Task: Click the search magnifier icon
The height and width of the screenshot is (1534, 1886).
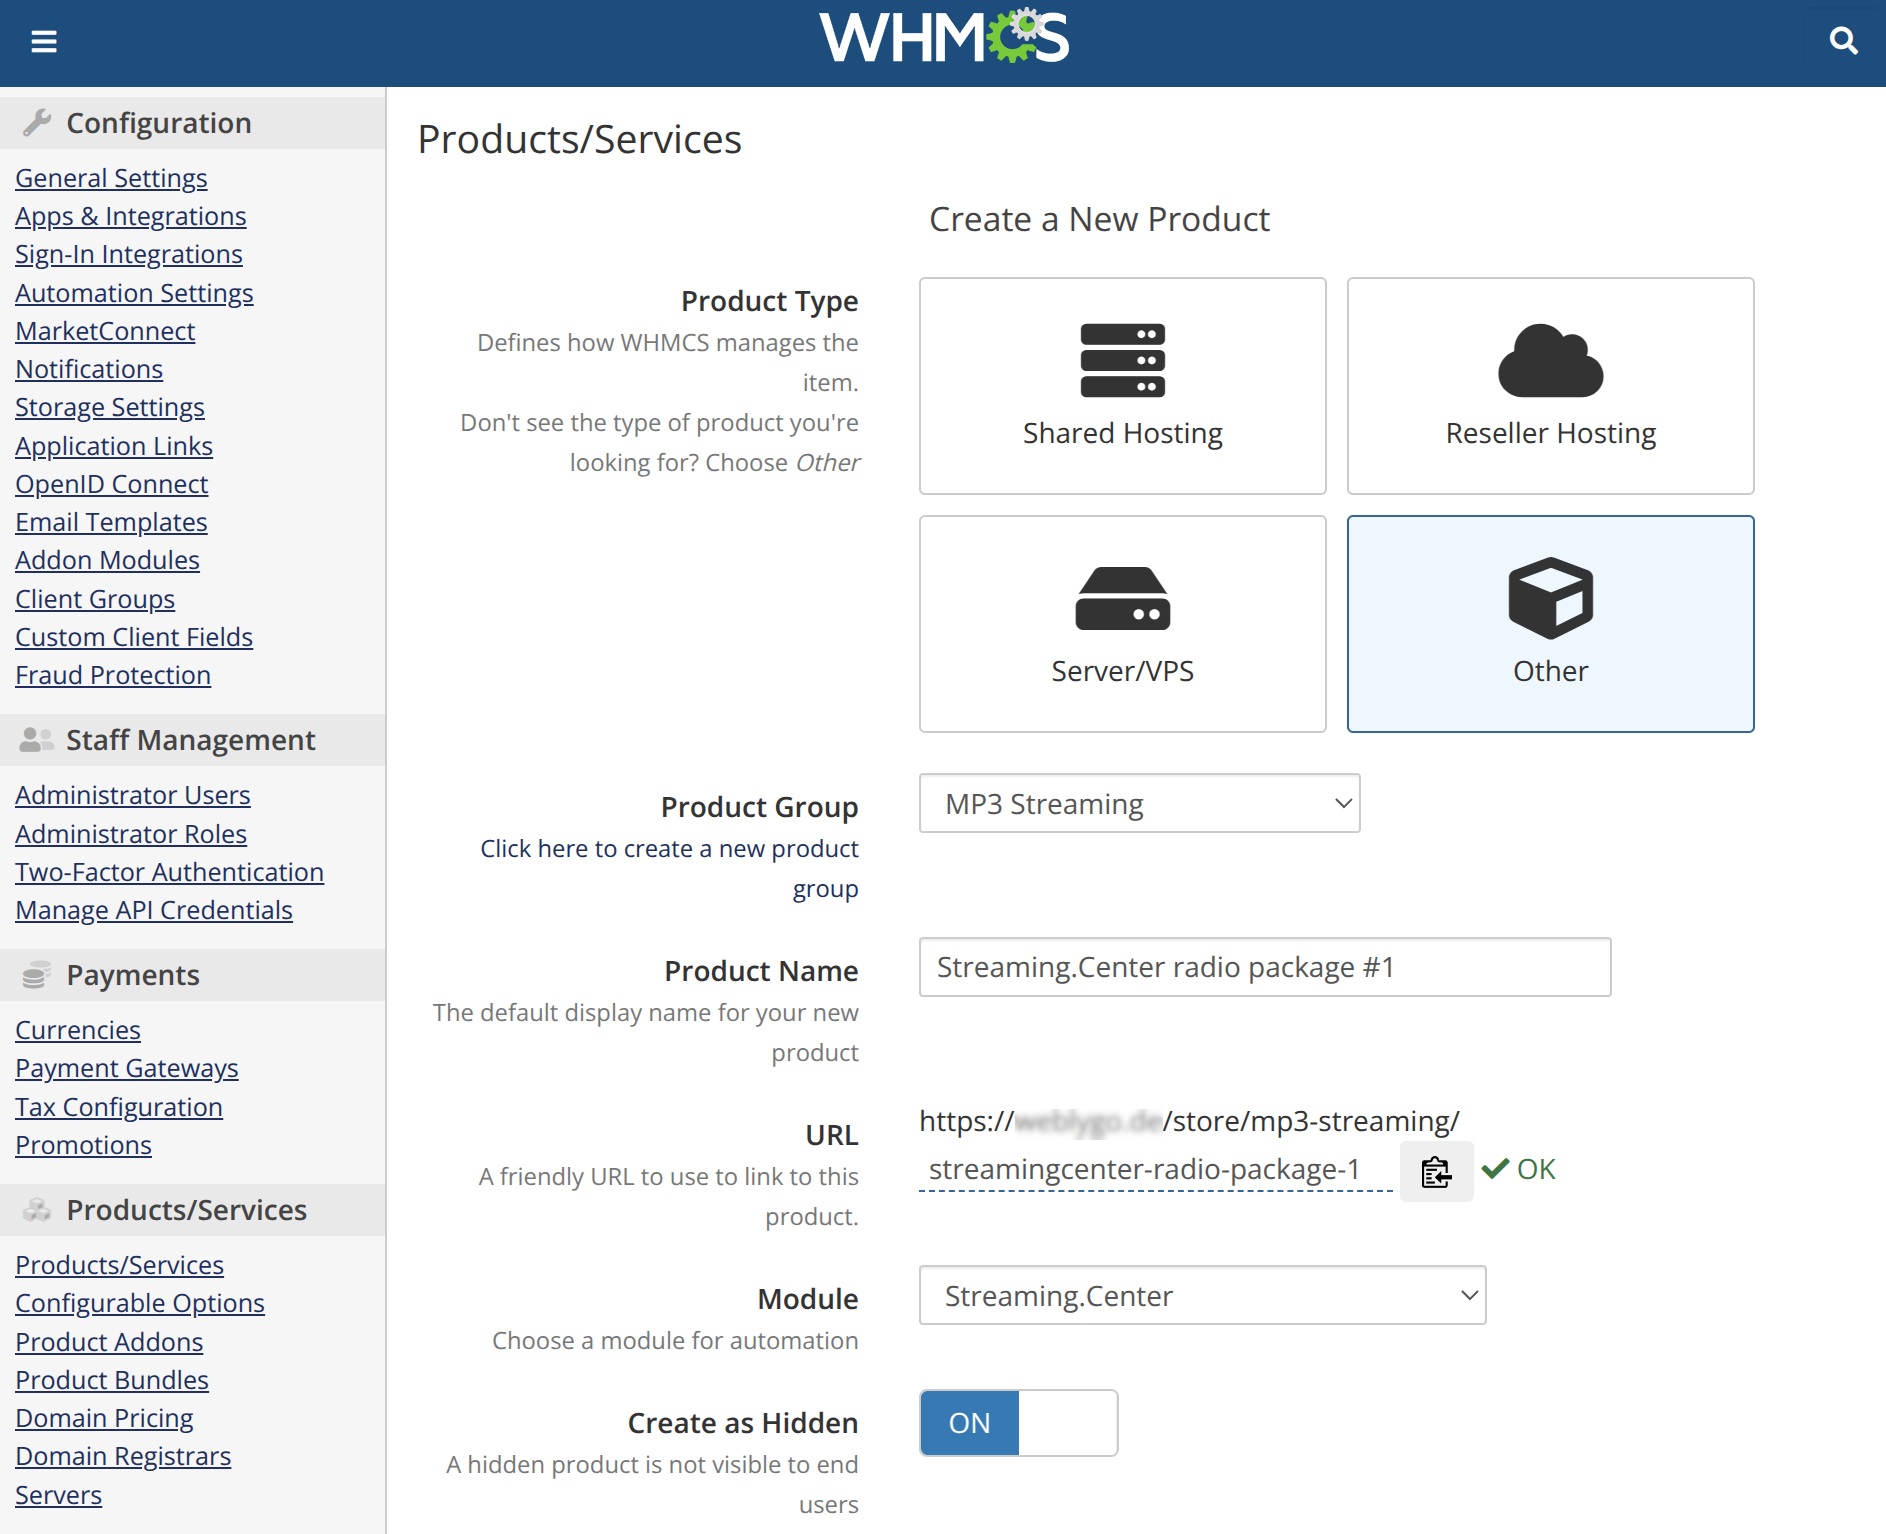Action: (1843, 41)
